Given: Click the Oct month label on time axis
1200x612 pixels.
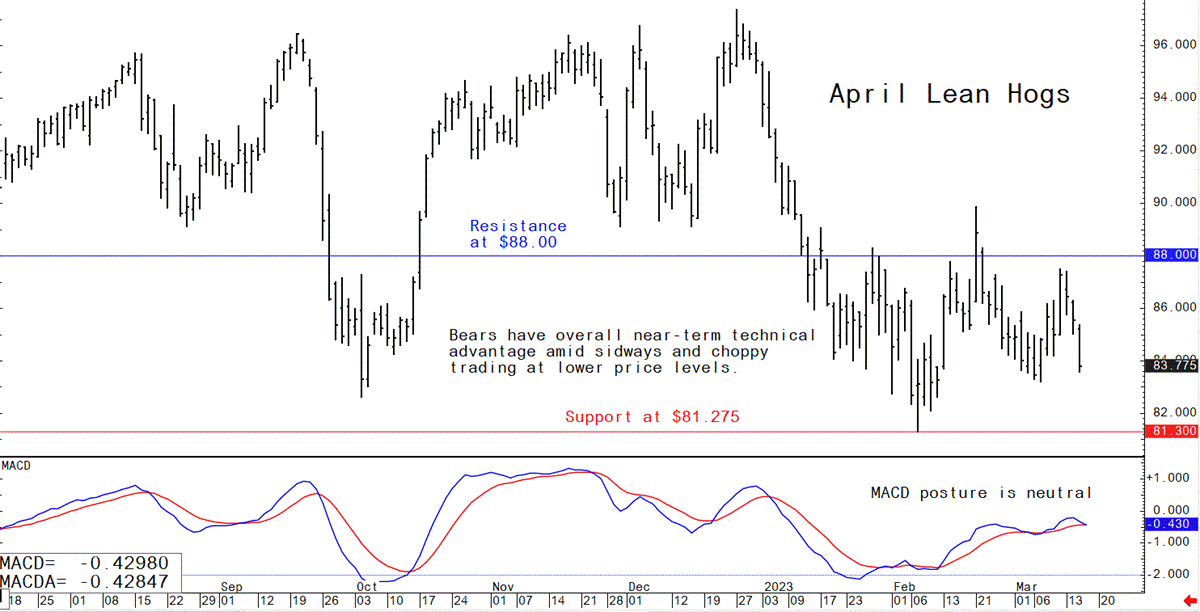Looking at the screenshot, I should (367, 587).
